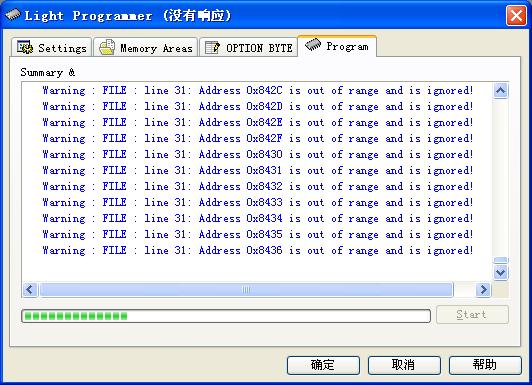This screenshot has width=532, height=385.
Task: Click the Summary label above the log
Action: (x=48, y=72)
